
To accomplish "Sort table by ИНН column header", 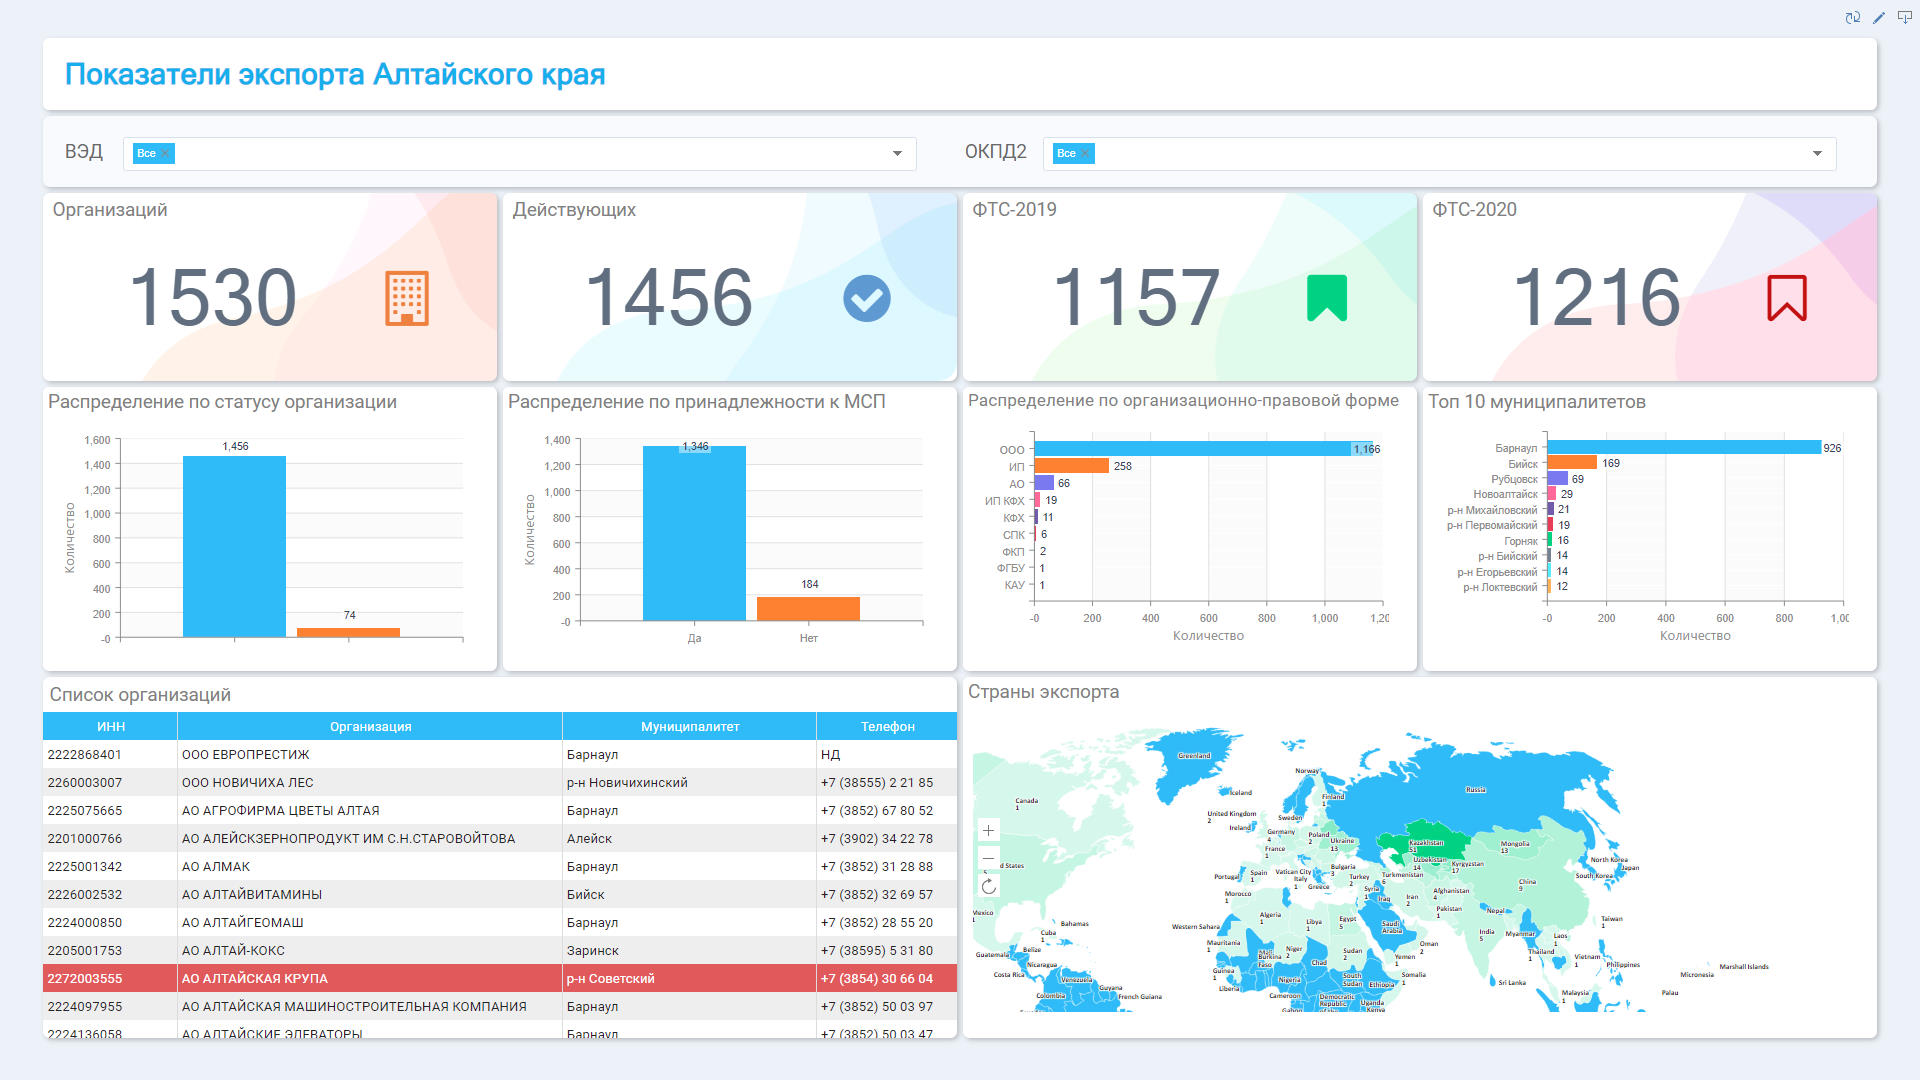I will 110,727.
